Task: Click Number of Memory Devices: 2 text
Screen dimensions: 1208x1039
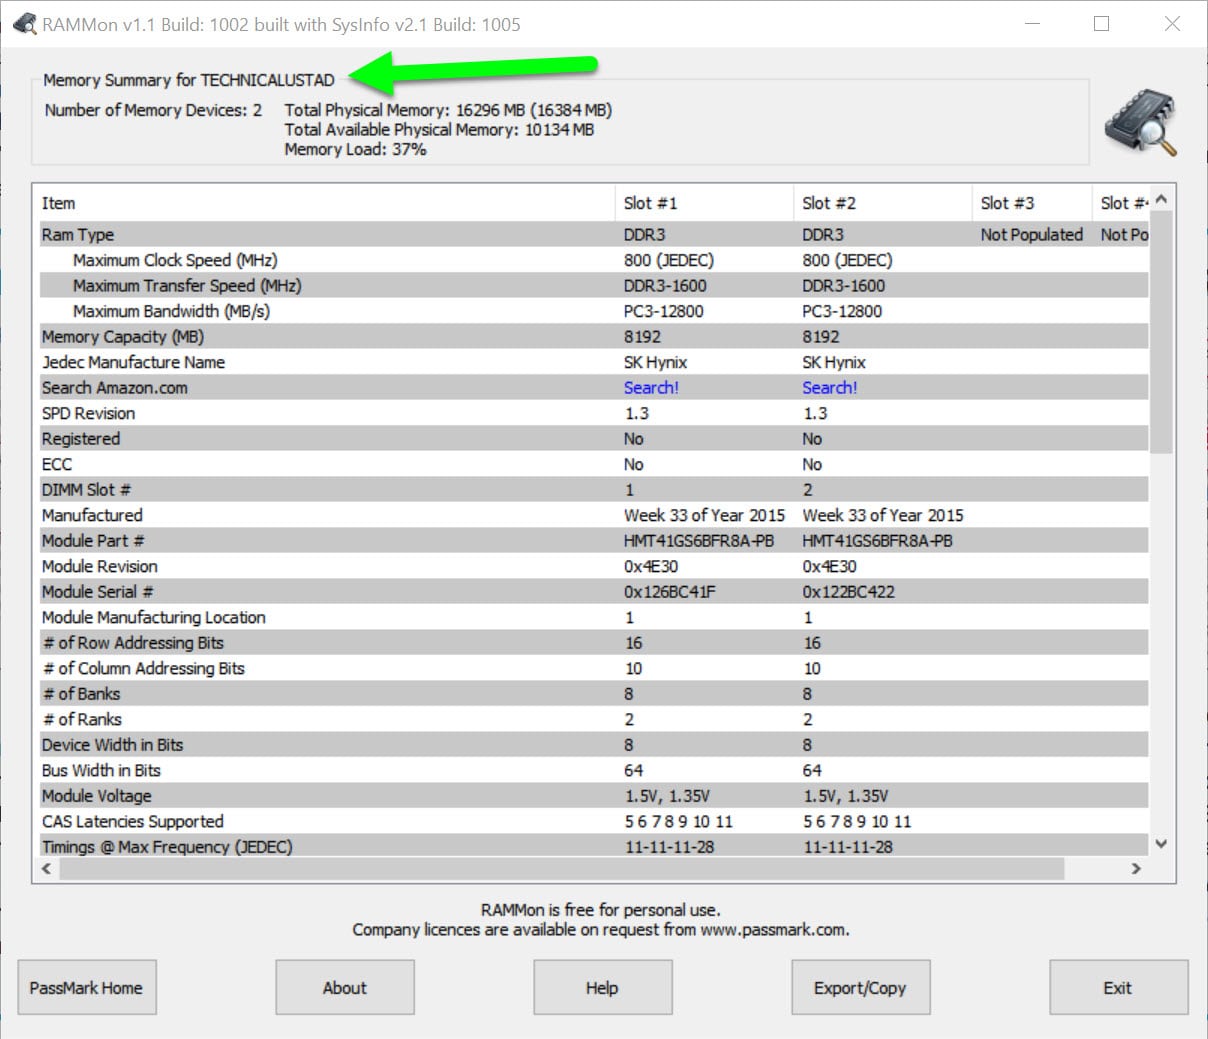Action: coord(153,110)
